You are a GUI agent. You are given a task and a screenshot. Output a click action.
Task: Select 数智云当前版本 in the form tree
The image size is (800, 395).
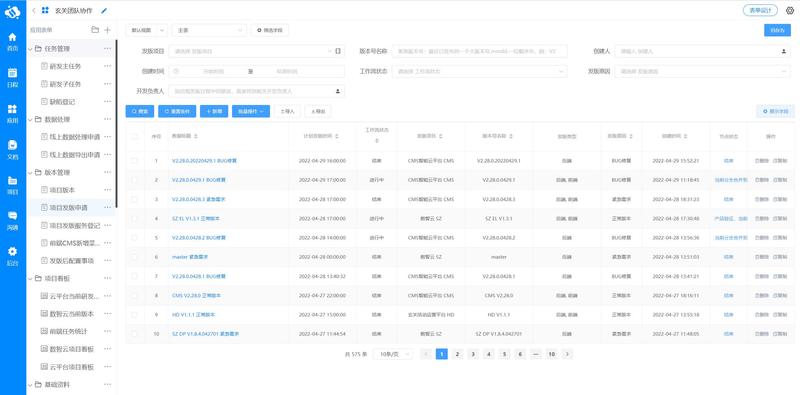point(71,314)
